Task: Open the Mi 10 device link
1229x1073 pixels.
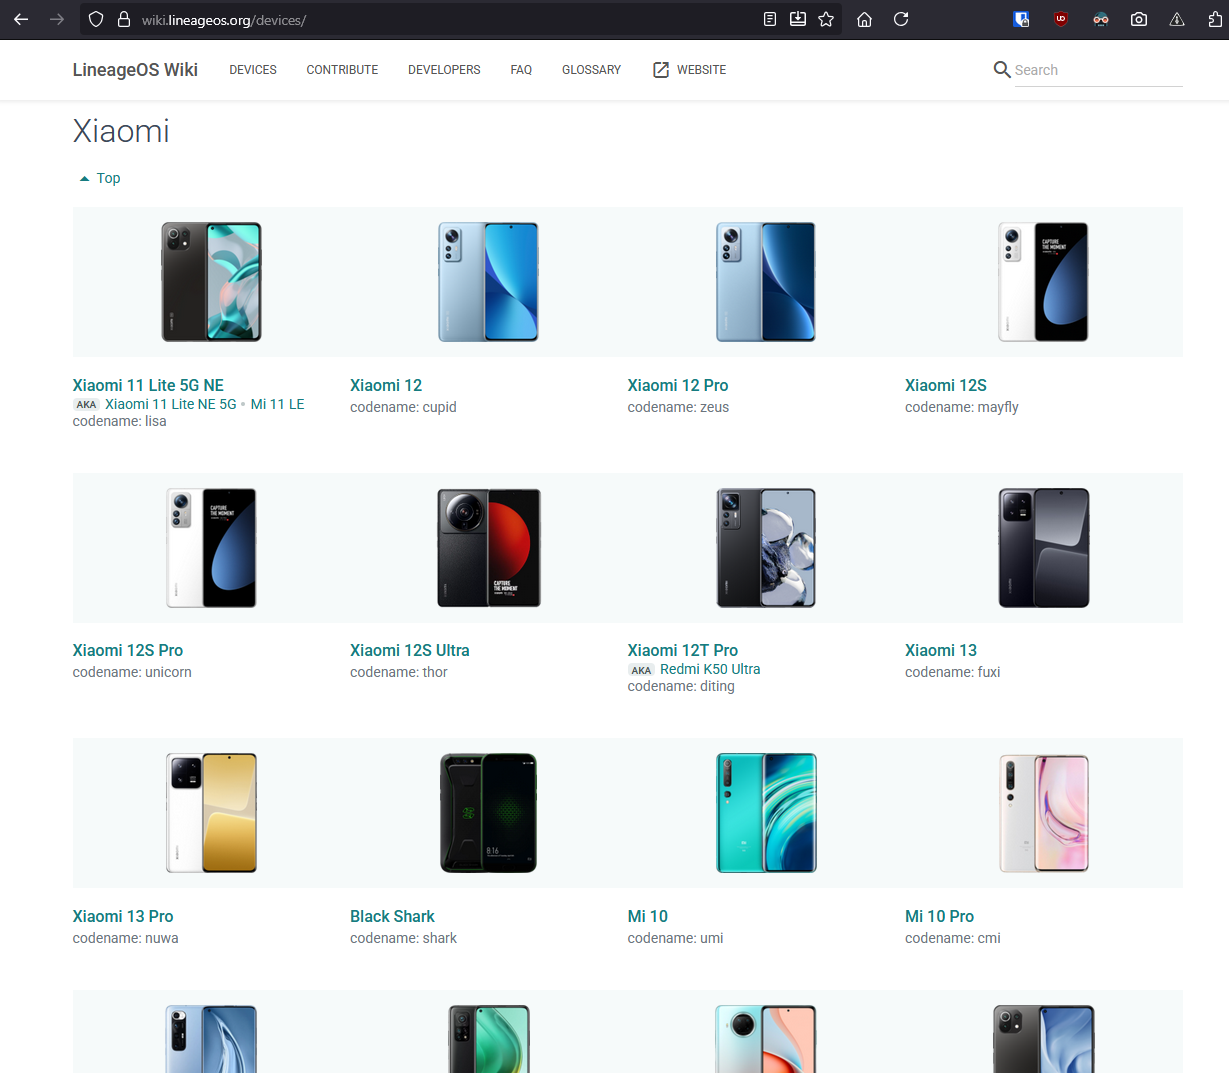Action: point(648,916)
